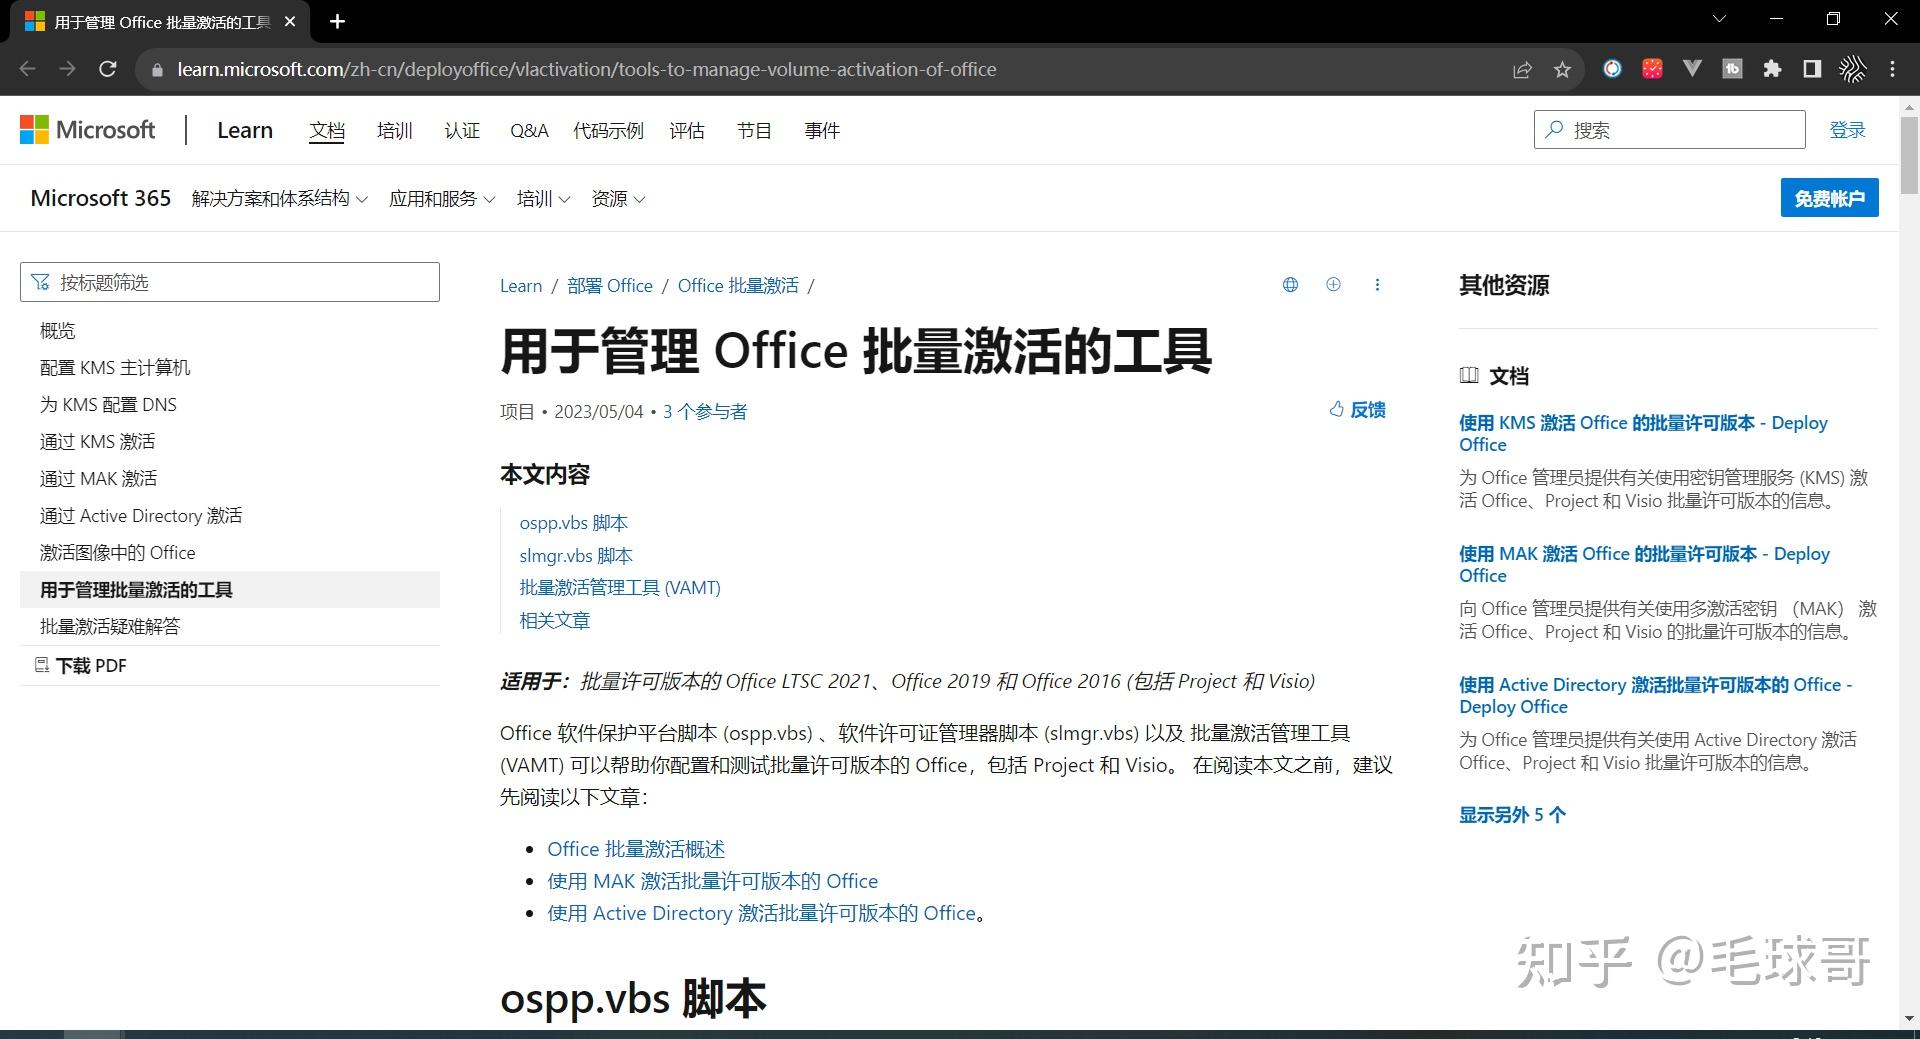Select the 培训 top navigation item

click(395, 131)
